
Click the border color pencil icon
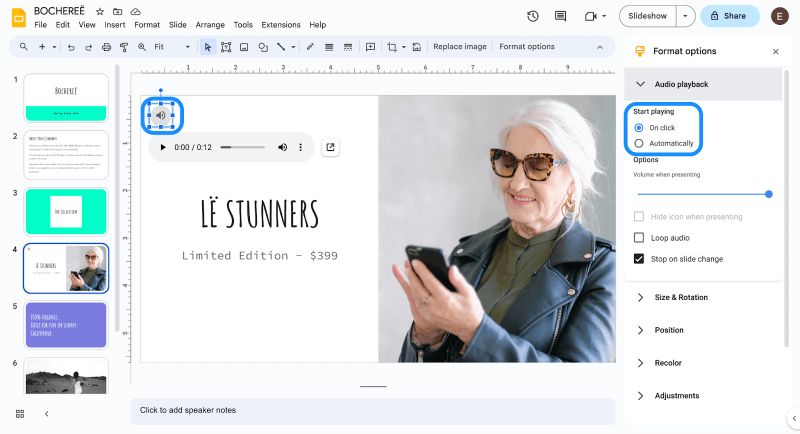coord(310,47)
